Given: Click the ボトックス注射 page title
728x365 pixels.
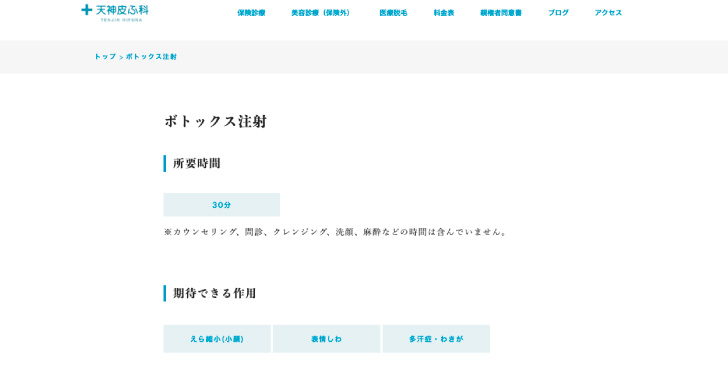Looking at the screenshot, I should click(x=215, y=122).
